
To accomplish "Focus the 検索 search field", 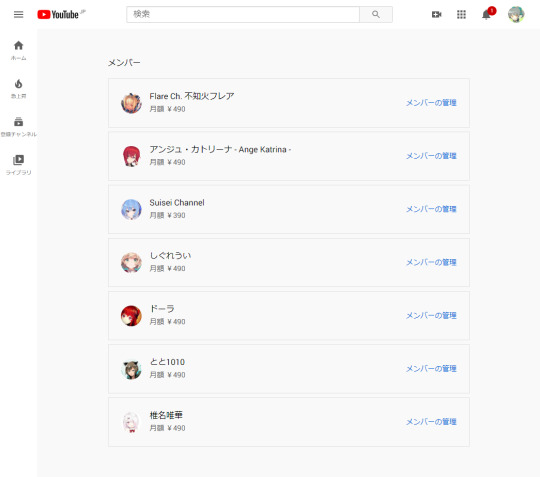I will pos(243,14).
